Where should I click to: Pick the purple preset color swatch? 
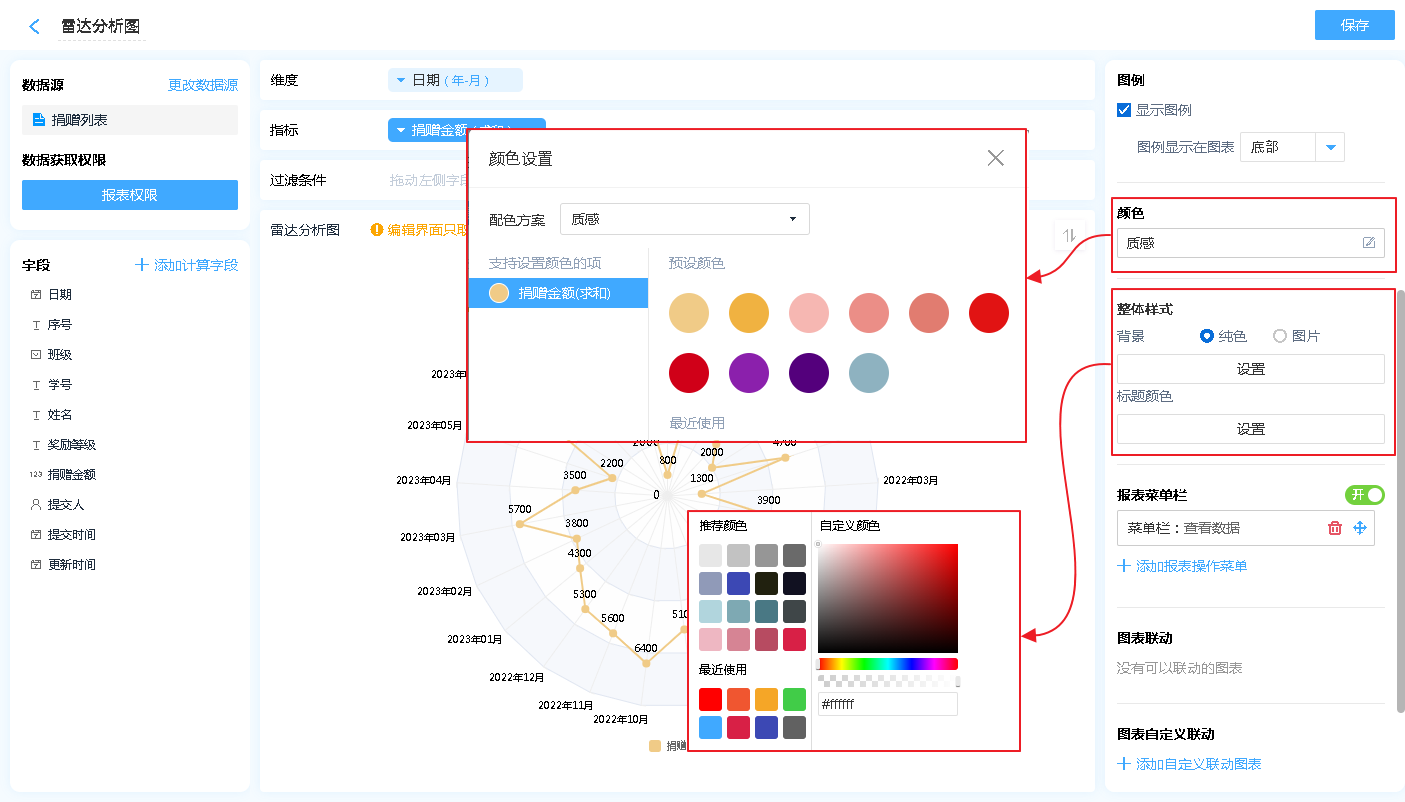tap(749, 373)
